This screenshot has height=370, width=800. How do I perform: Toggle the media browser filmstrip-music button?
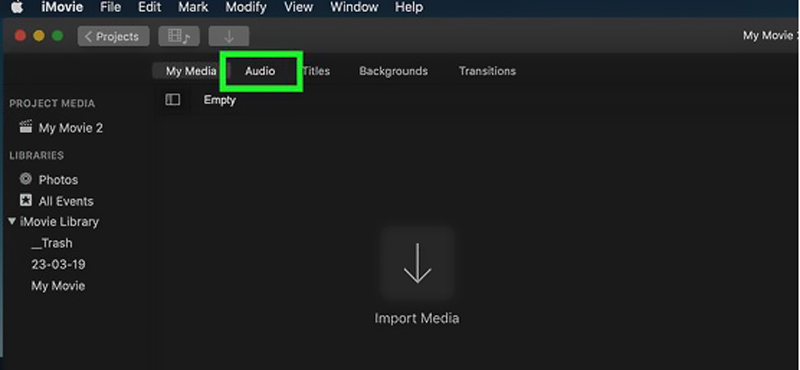[179, 36]
